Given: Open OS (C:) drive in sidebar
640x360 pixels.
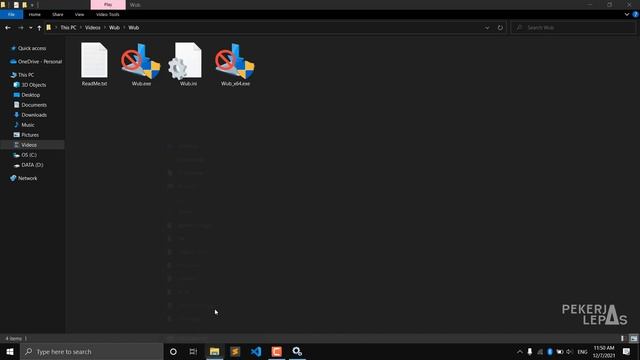Looking at the screenshot, I should pyautogui.click(x=29, y=155).
